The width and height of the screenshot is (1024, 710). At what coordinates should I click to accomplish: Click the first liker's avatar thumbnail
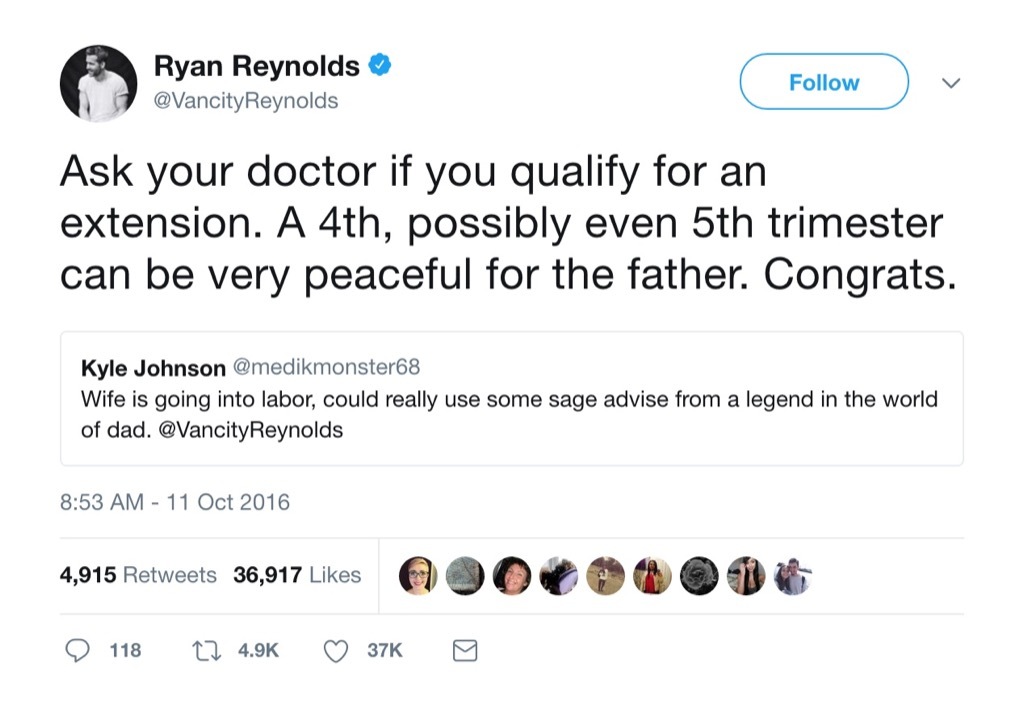[419, 574]
